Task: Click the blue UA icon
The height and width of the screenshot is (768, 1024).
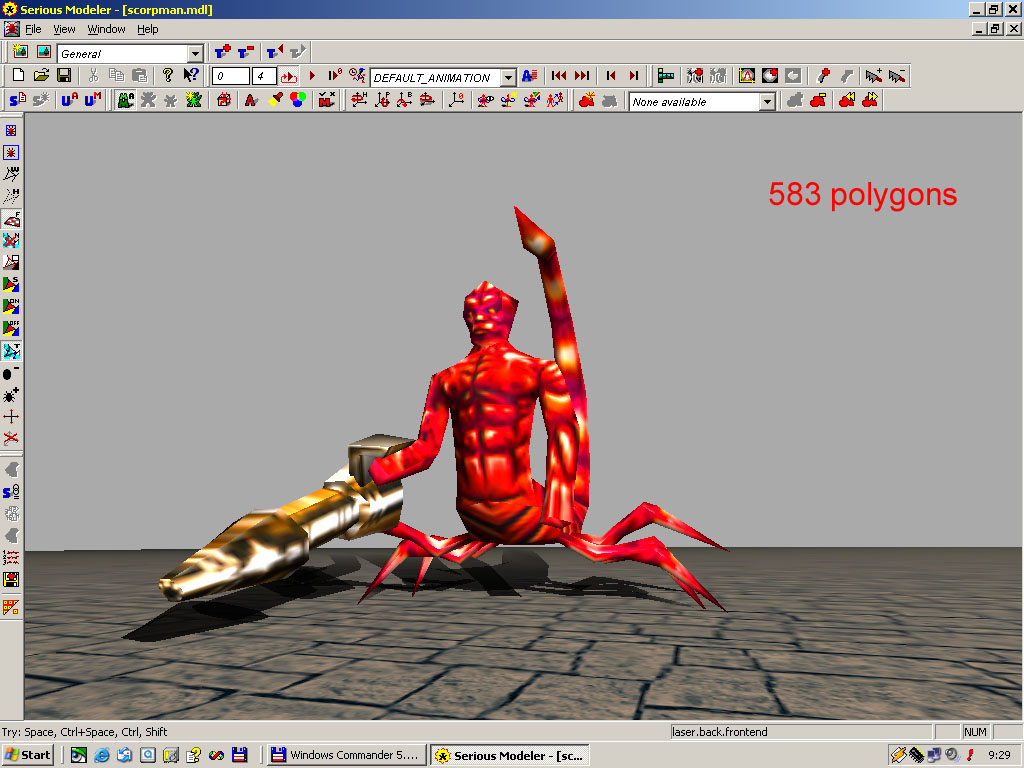Action: point(69,100)
